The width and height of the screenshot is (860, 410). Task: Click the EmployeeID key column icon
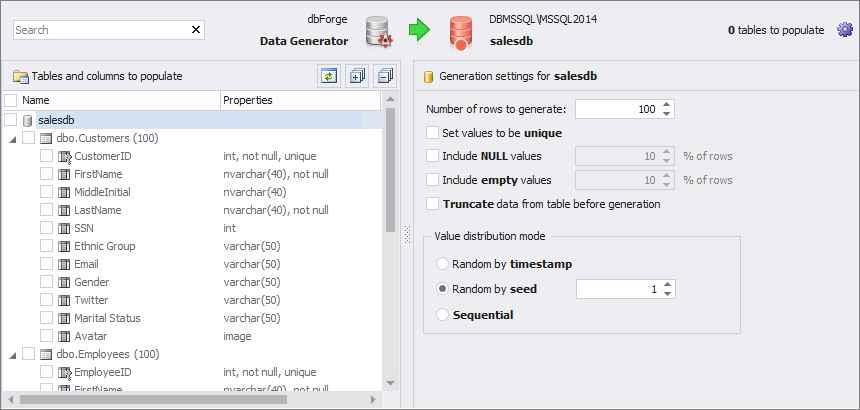tap(64, 373)
